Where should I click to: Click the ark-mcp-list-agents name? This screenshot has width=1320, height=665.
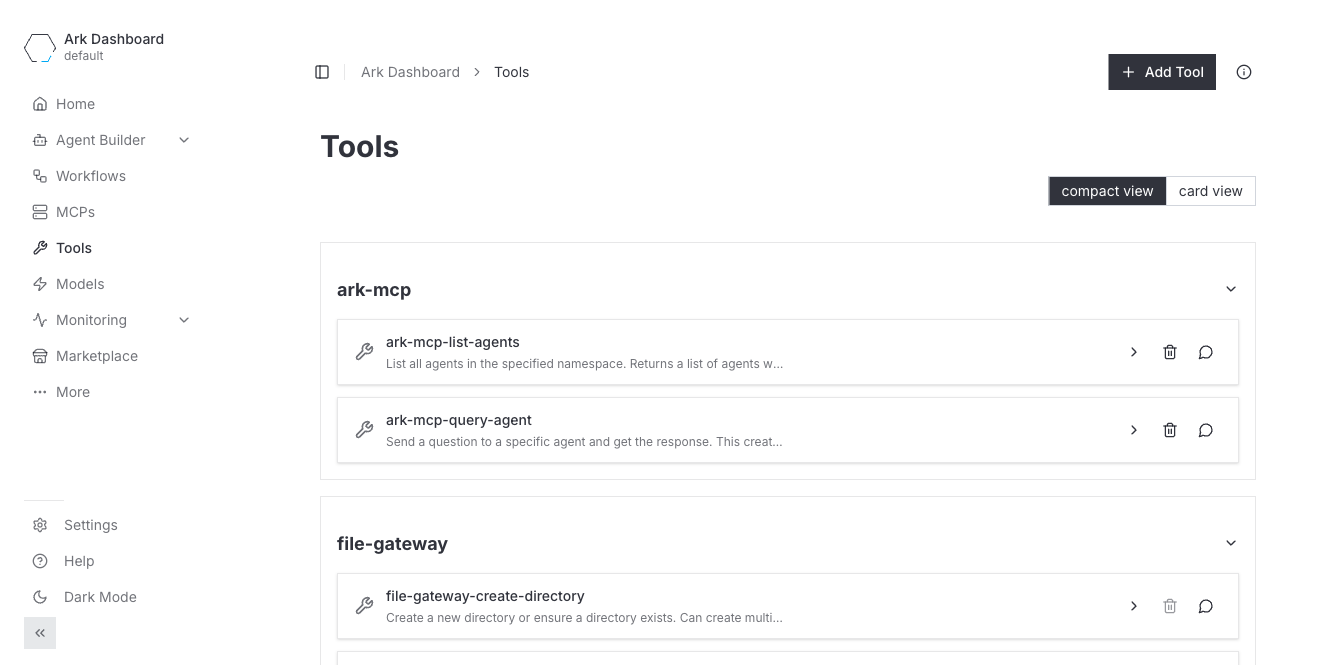pyautogui.click(x=453, y=342)
